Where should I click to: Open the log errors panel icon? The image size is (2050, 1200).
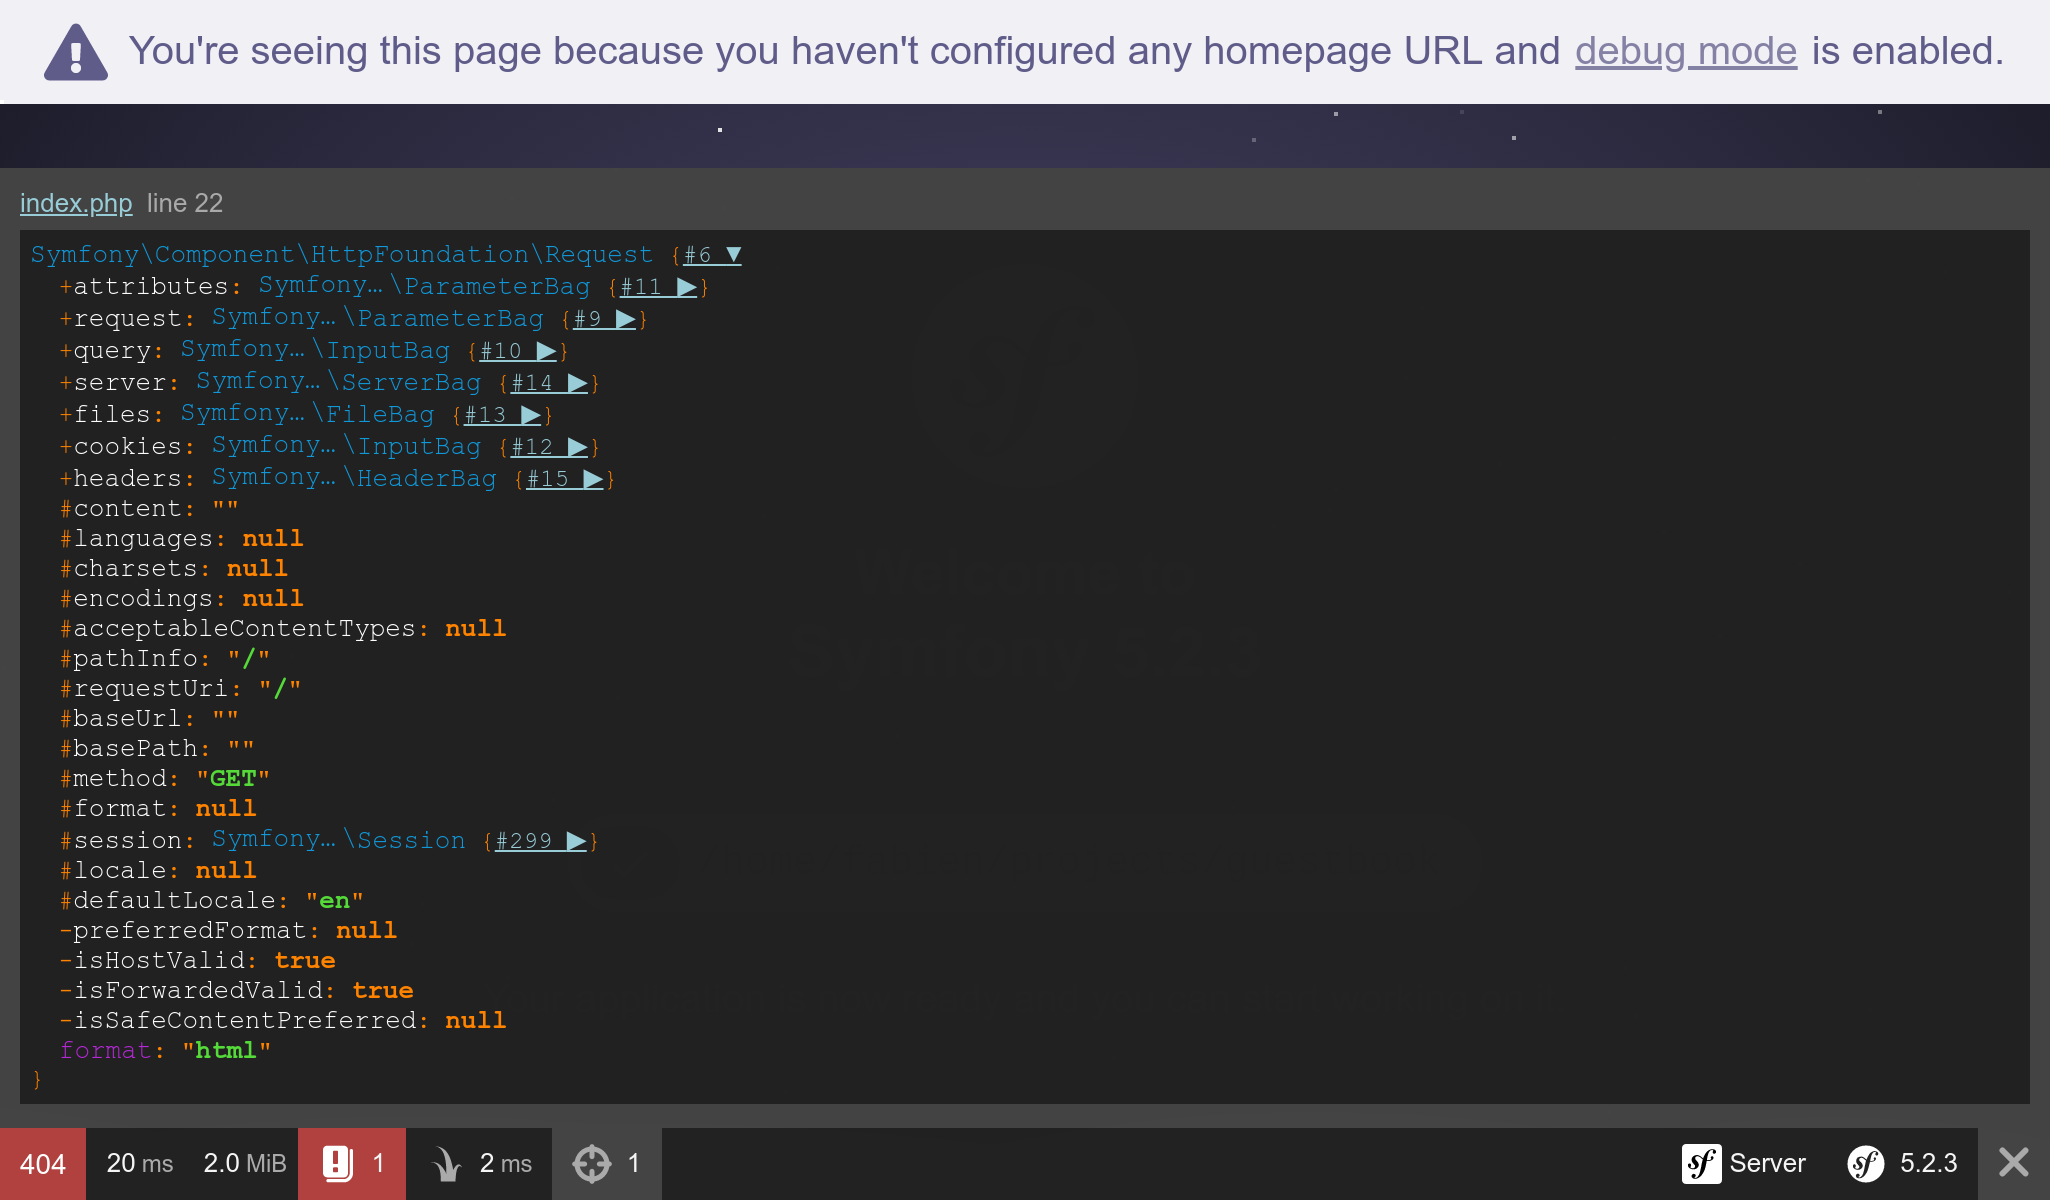click(x=338, y=1163)
